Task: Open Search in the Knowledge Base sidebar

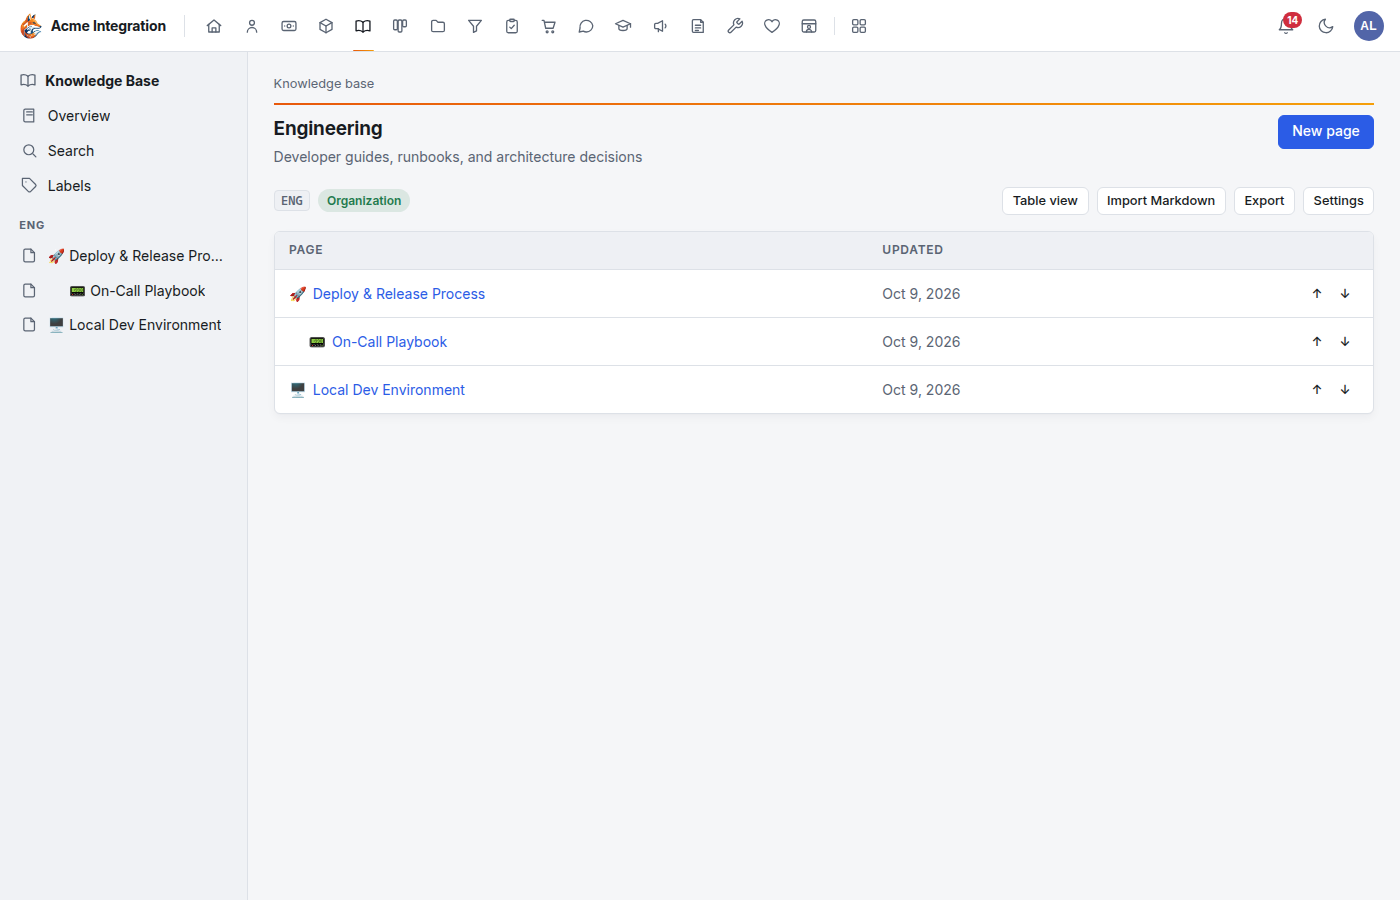Action: [x=124, y=151]
